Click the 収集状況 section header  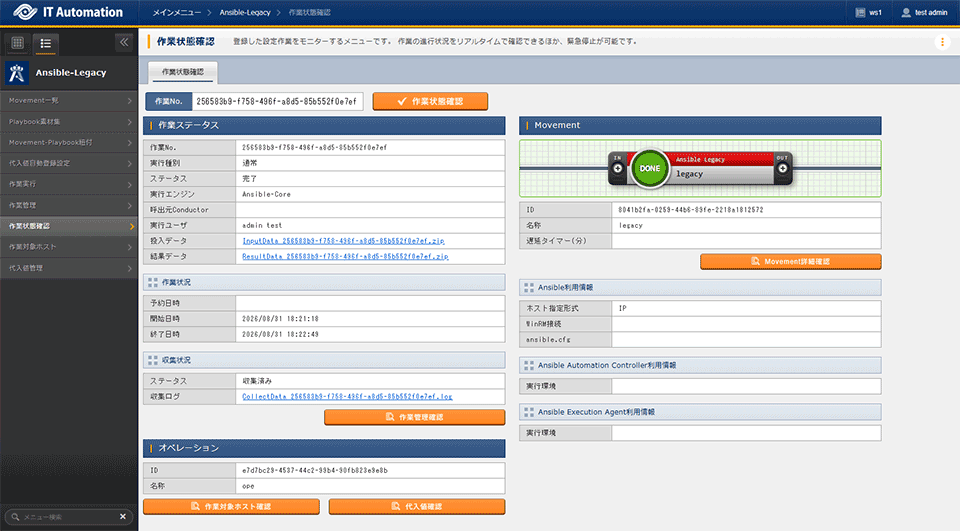(x=324, y=360)
